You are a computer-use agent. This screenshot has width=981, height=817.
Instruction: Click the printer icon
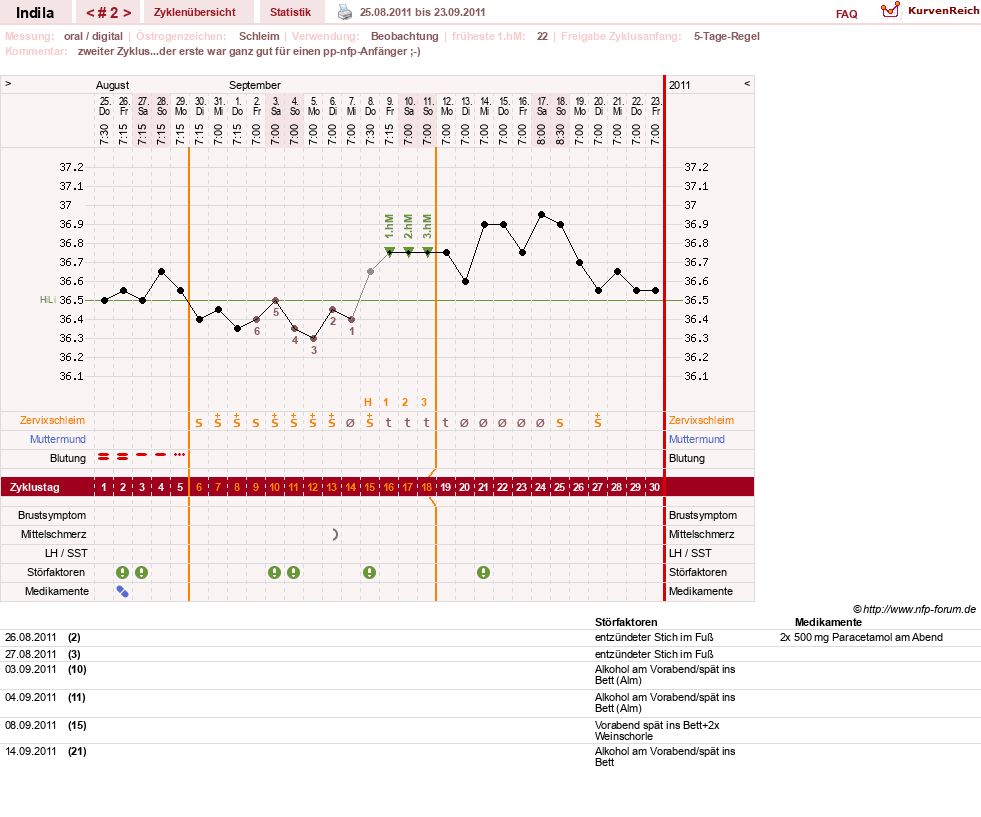(345, 12)
